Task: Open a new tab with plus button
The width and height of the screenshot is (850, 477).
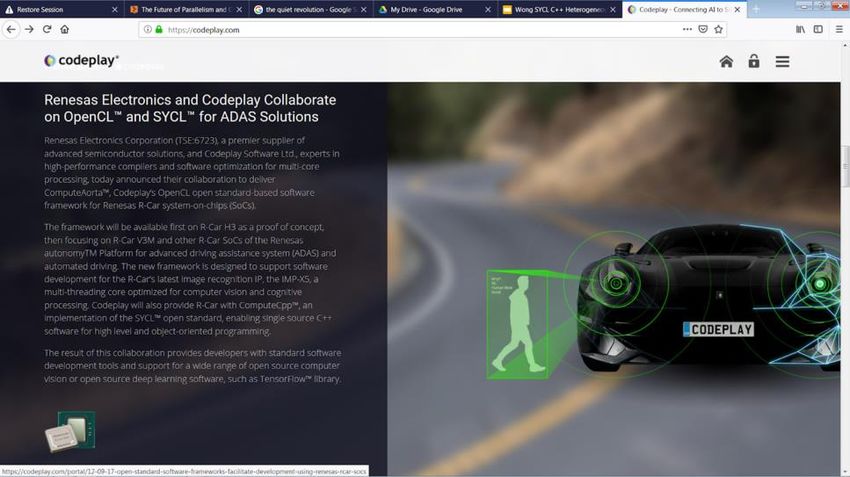Action: point(756,9)
